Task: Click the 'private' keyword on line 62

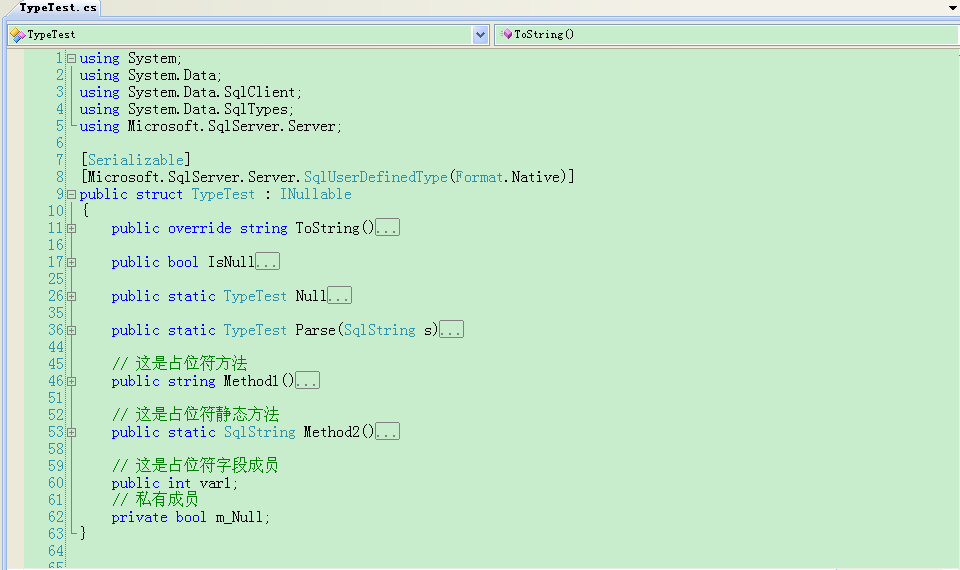Action: [x=140, y=517]
